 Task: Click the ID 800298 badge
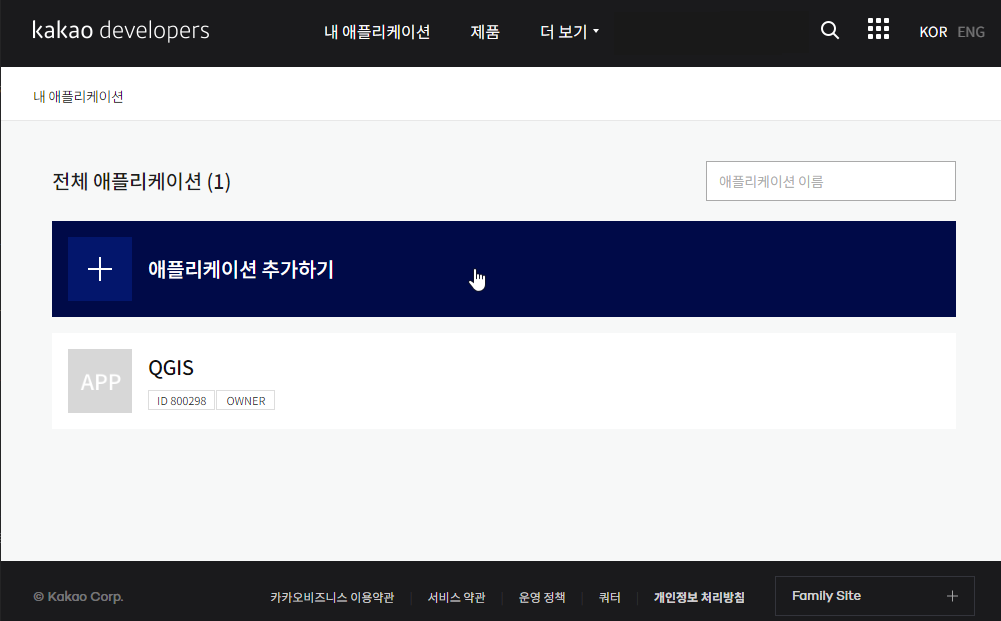(181, 401)
